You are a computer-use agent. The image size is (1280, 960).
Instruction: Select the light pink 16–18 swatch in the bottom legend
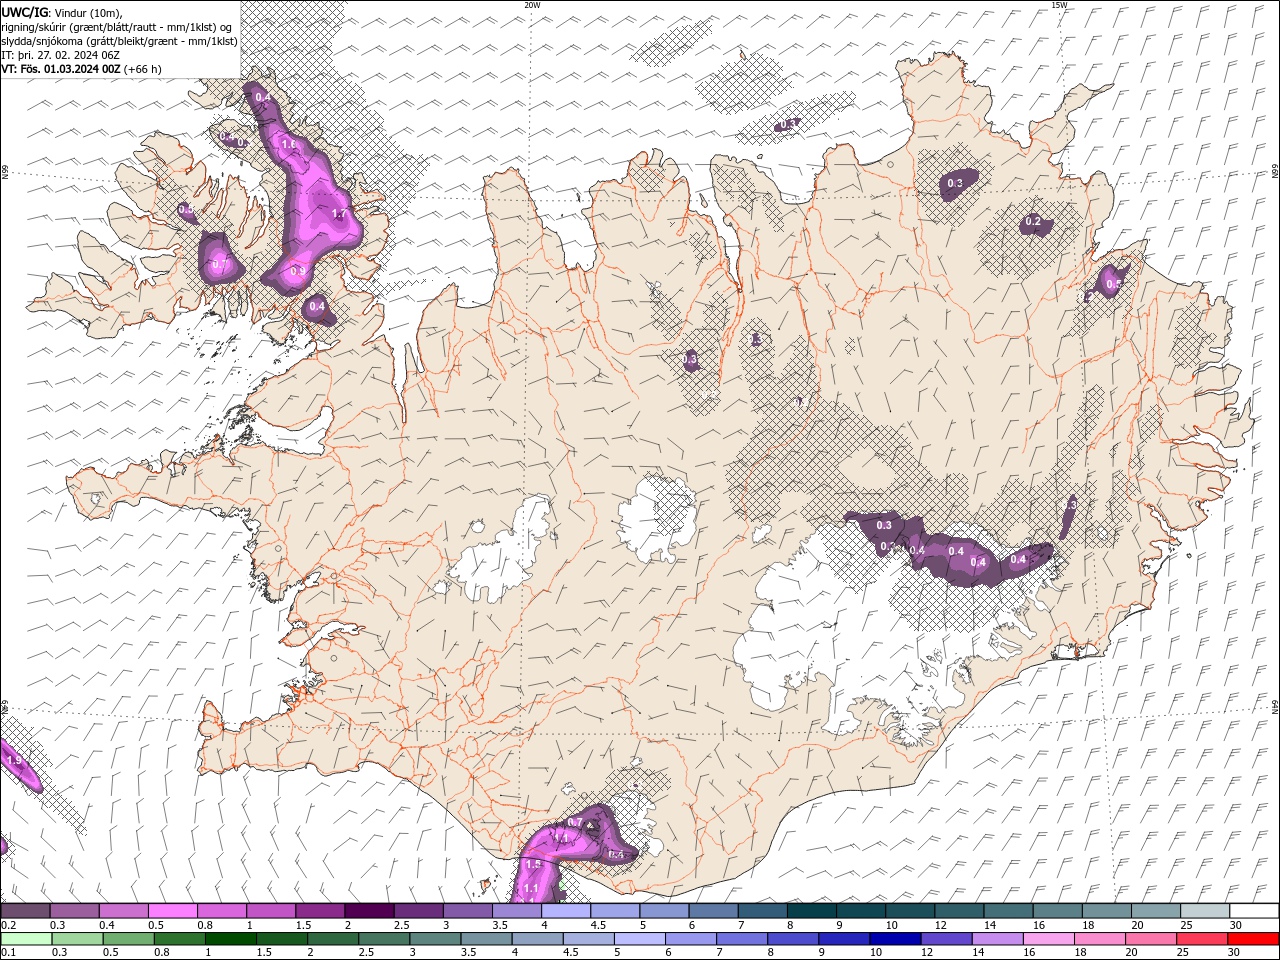pos(1049,938)
